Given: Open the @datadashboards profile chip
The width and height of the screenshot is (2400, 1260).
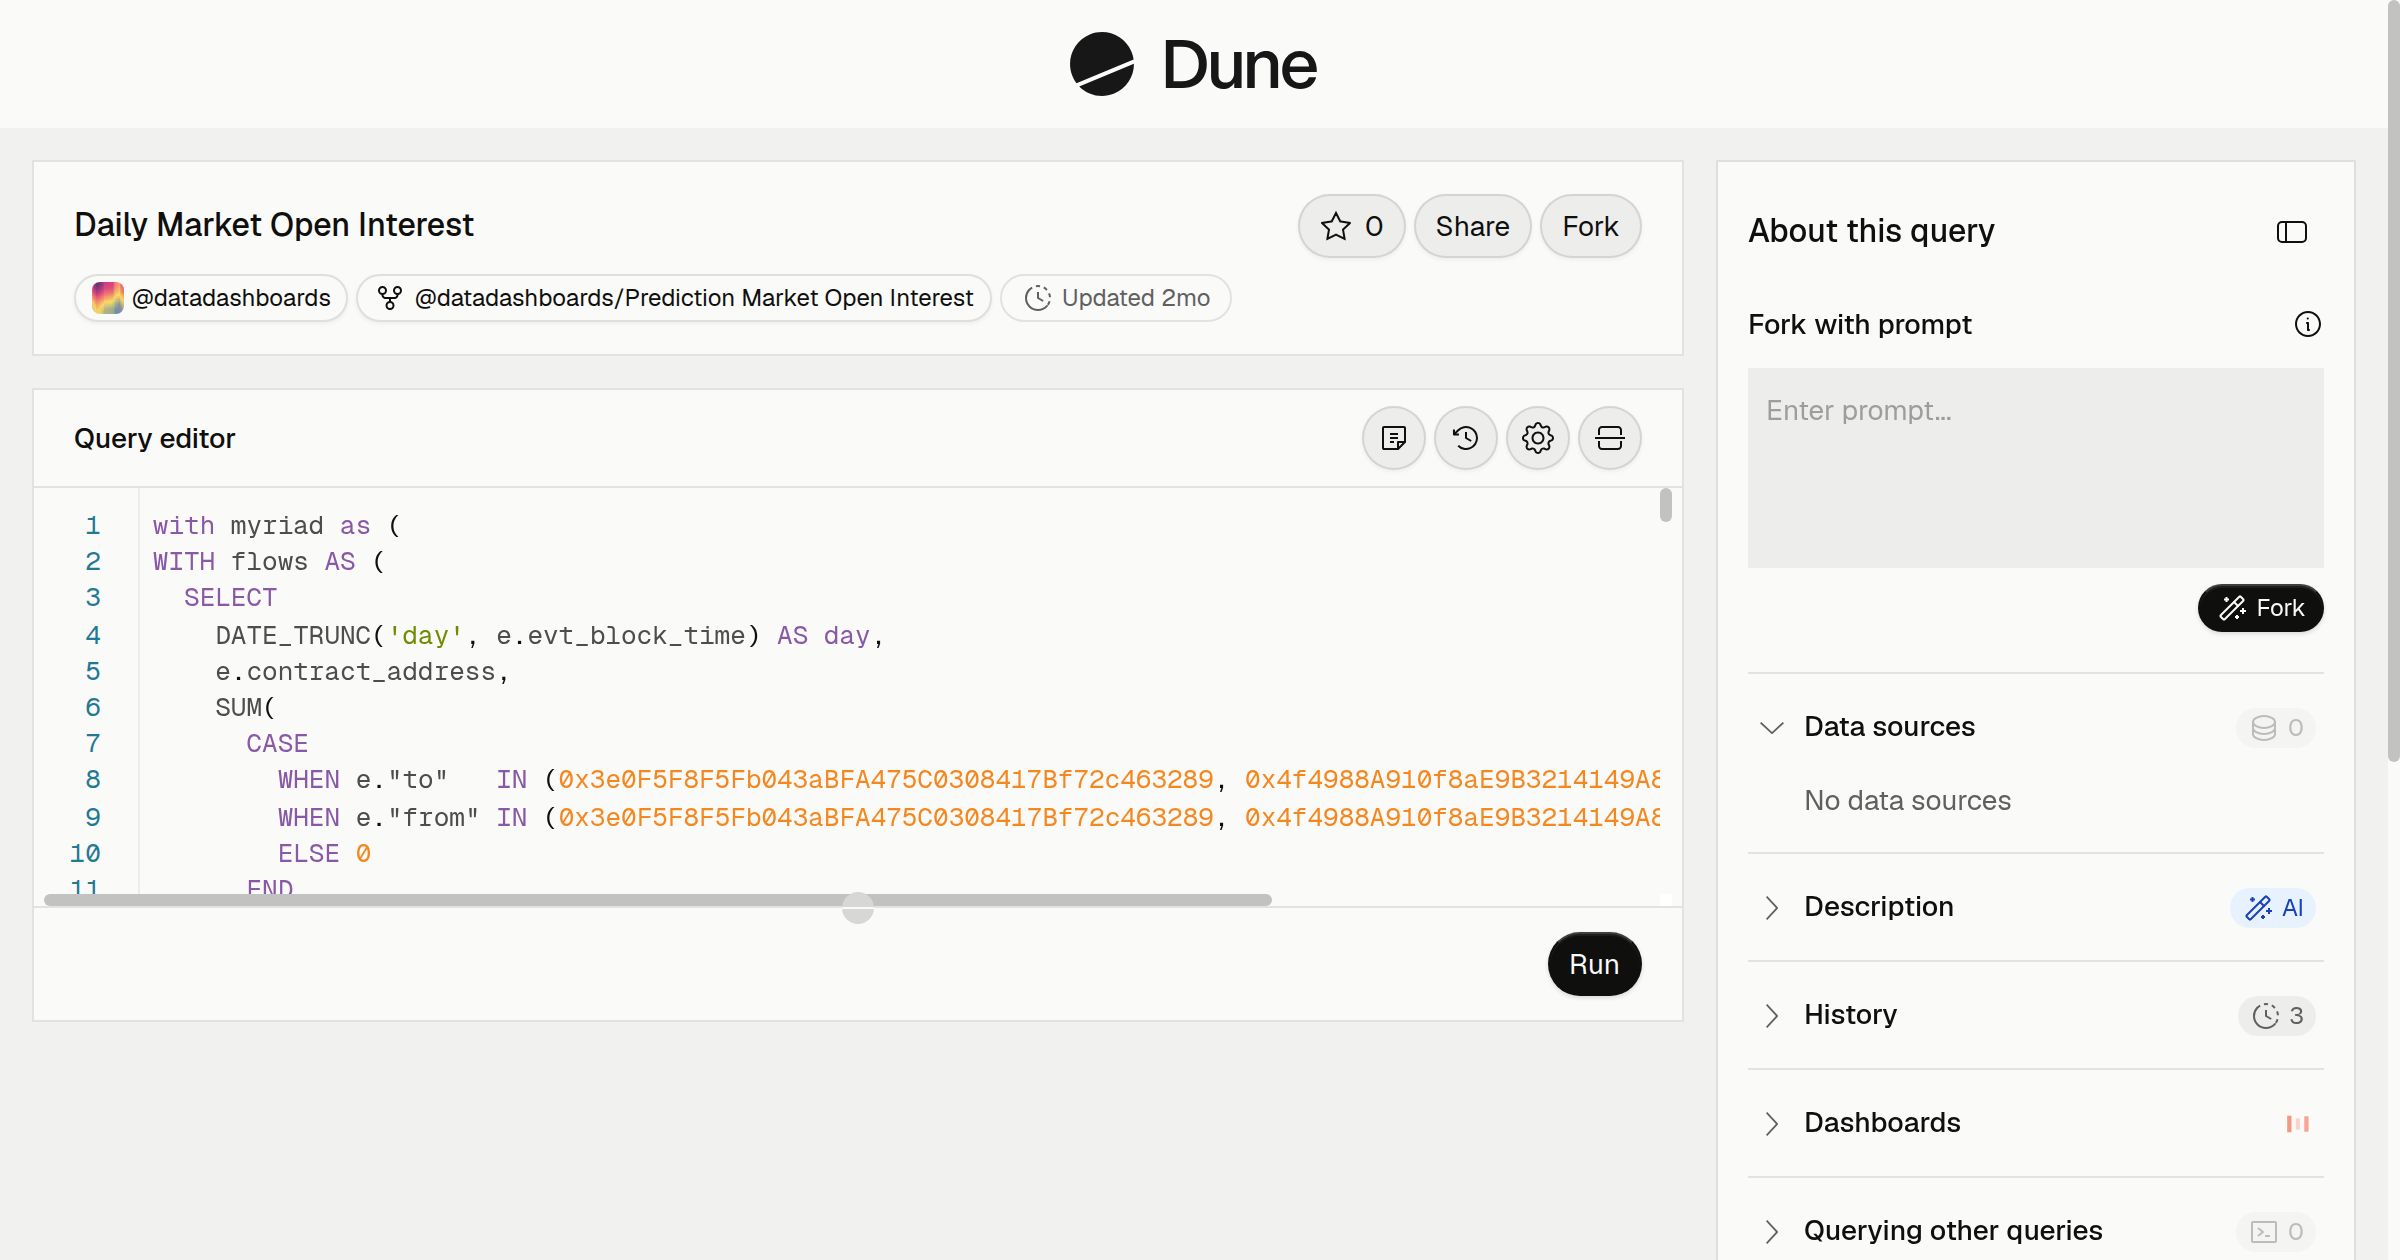Looking at the screenshot, I should tap(211, 298).
